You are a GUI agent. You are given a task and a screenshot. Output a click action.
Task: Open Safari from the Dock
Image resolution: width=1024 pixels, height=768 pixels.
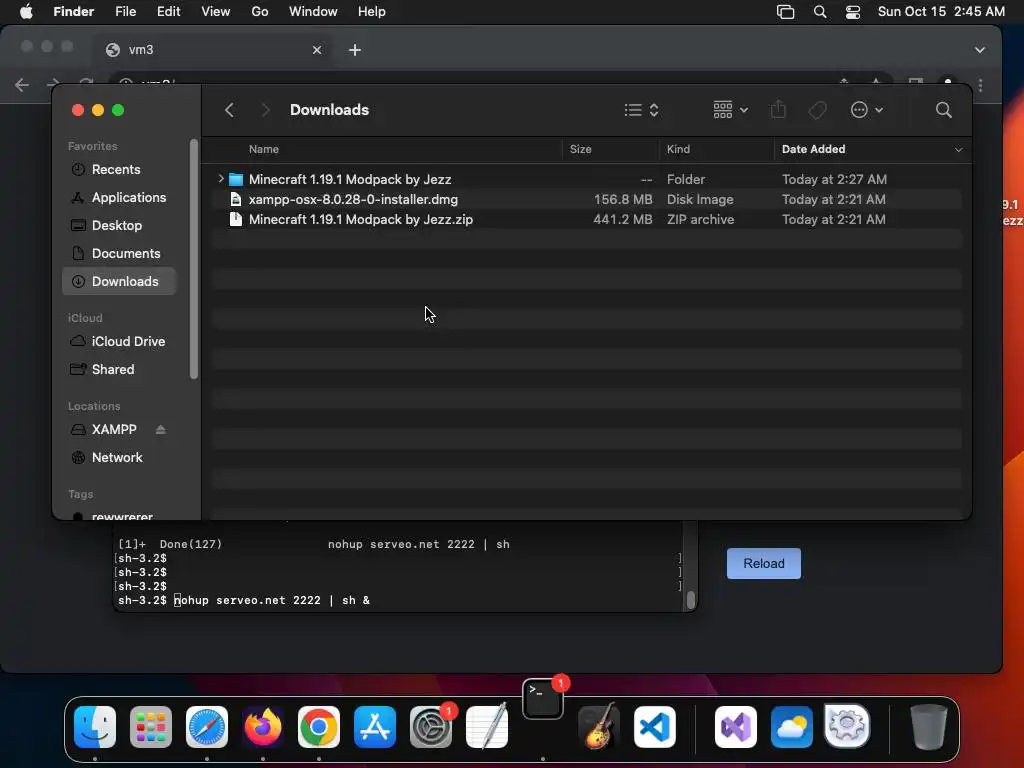coord(207,727)
